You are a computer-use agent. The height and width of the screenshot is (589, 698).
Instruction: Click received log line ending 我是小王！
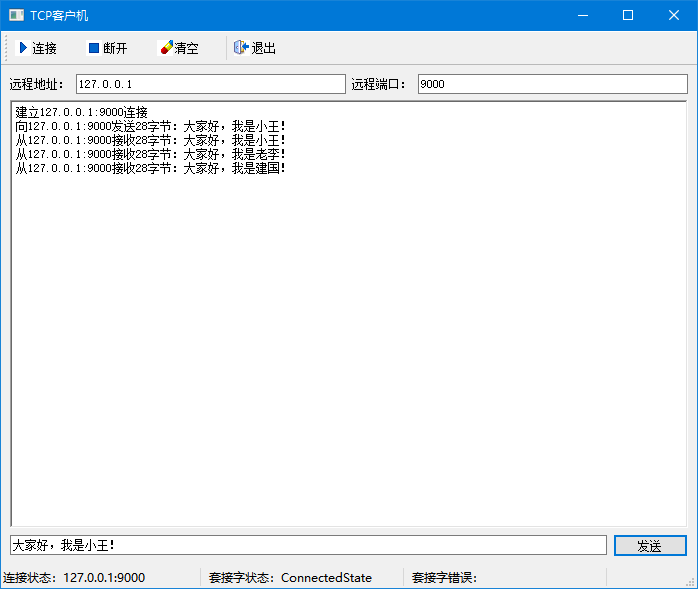(150, 140)
